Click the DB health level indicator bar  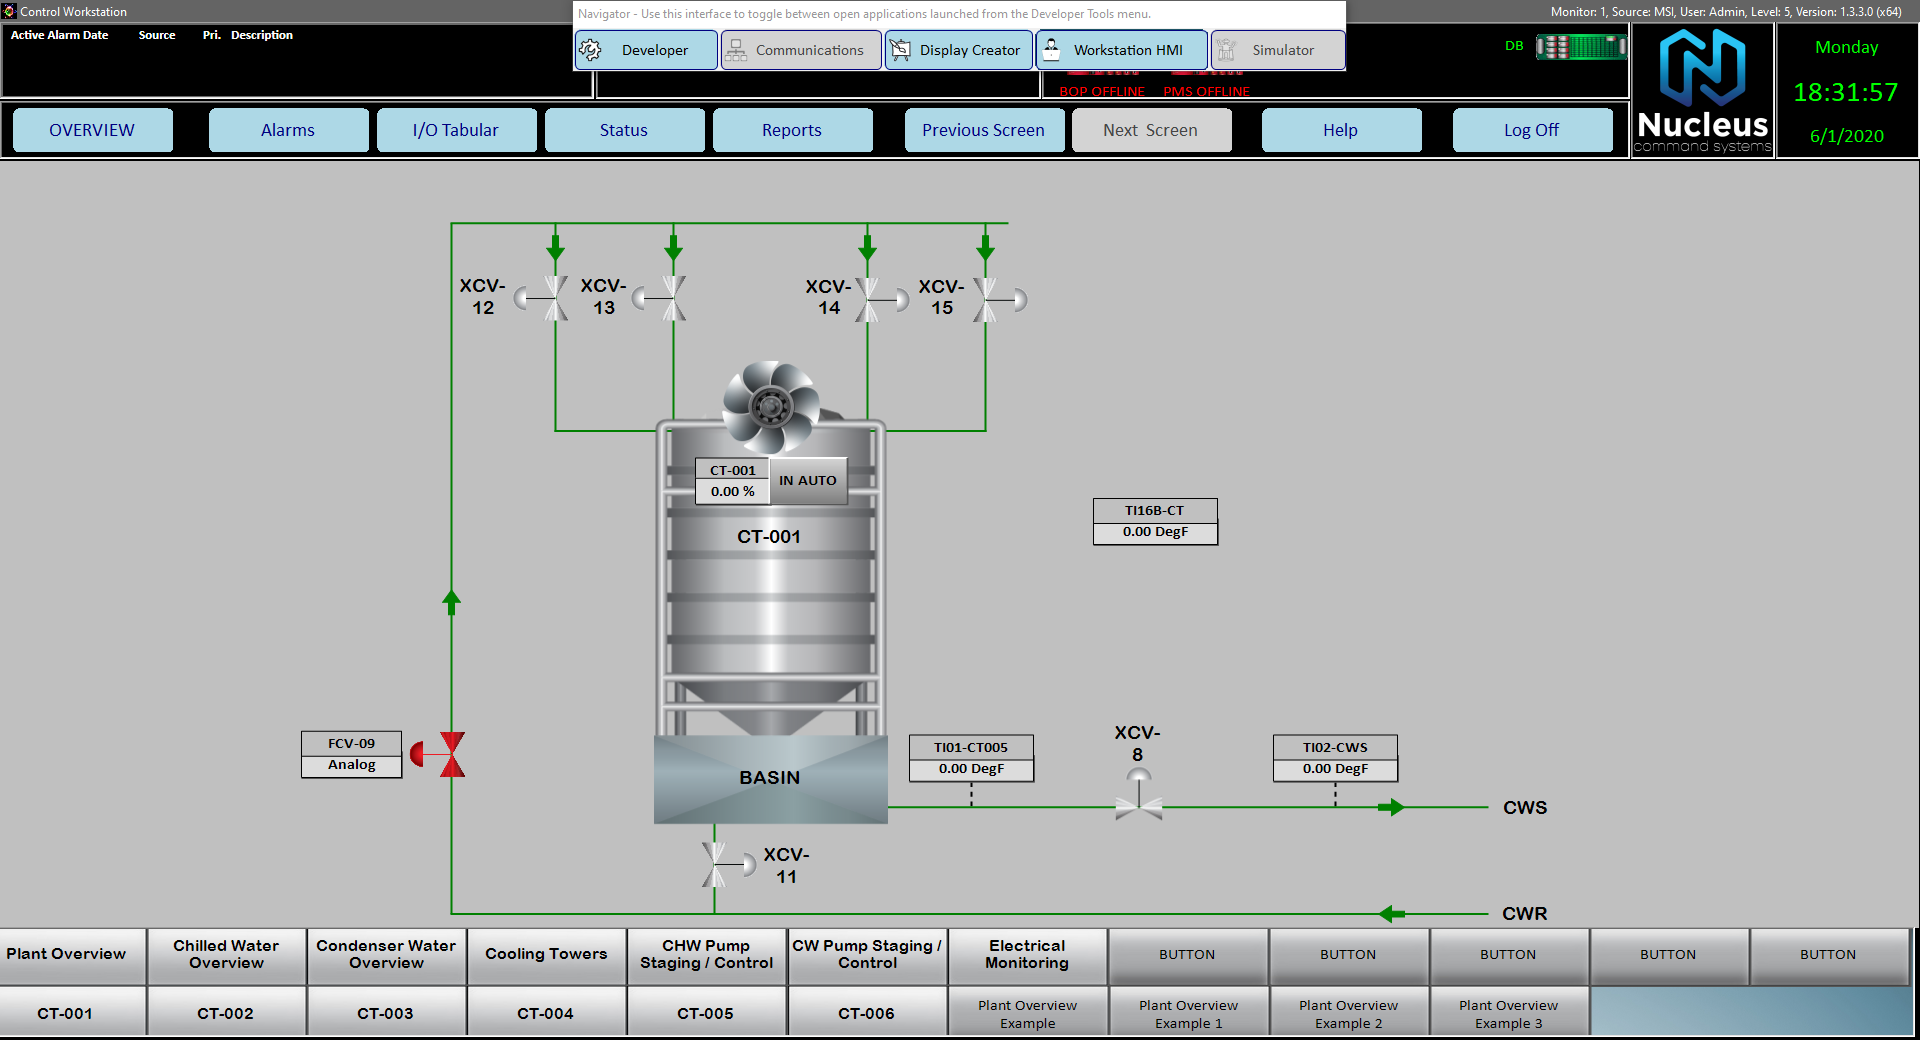[x=1580, y=46]
